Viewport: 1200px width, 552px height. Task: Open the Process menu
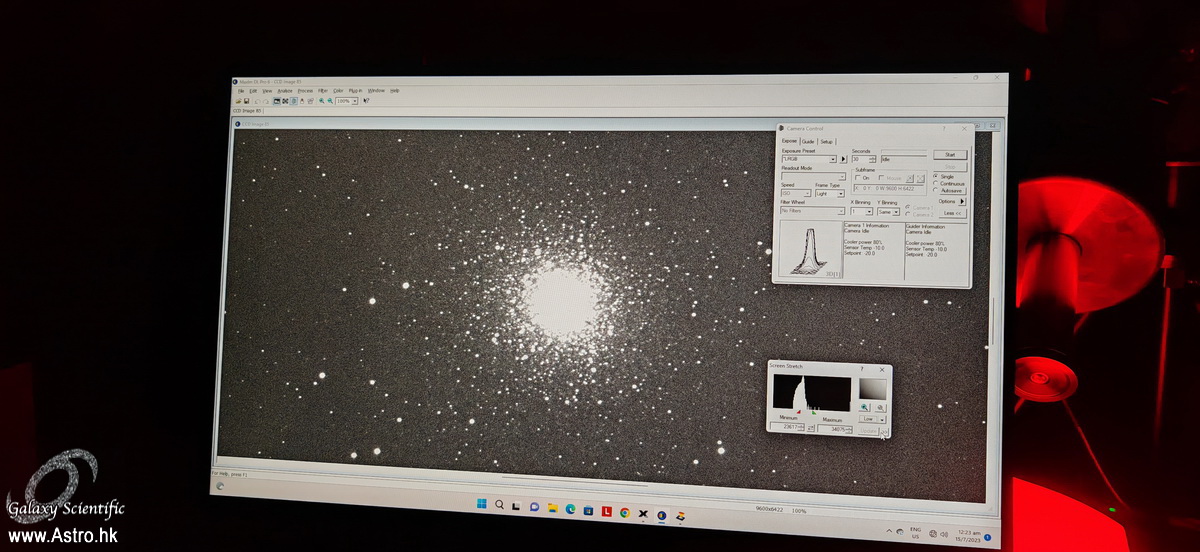(x=305, y=91)
